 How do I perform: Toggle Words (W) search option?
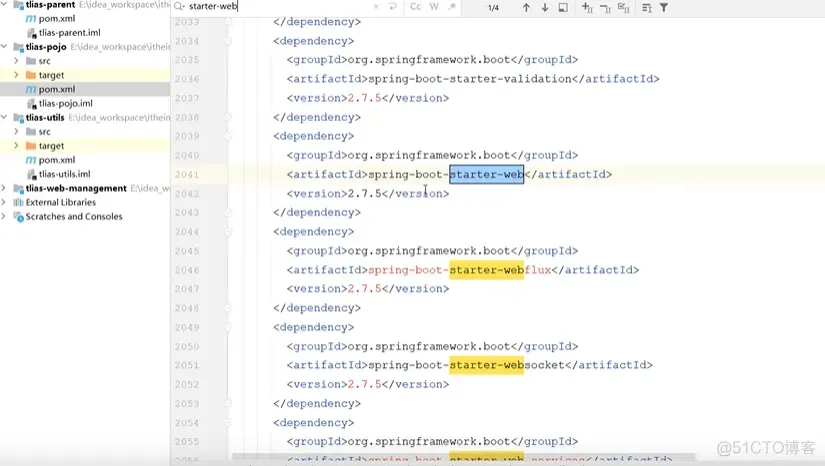(x=434, y=7)
